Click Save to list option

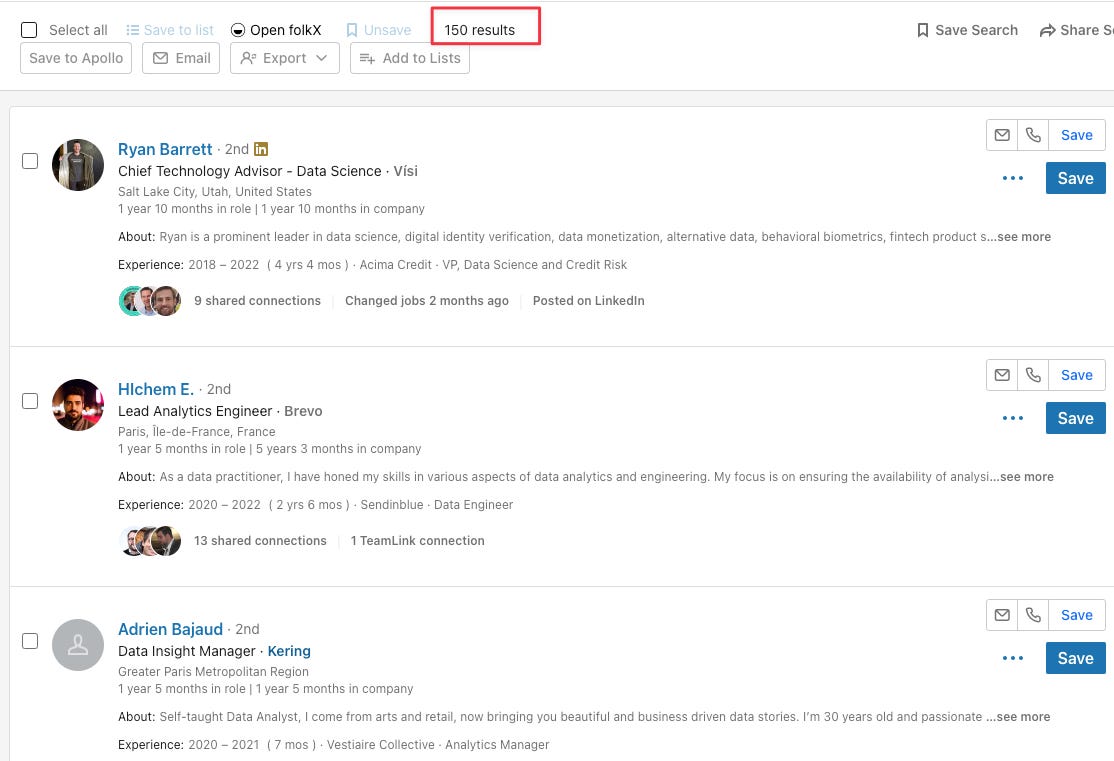click(170, 30)
